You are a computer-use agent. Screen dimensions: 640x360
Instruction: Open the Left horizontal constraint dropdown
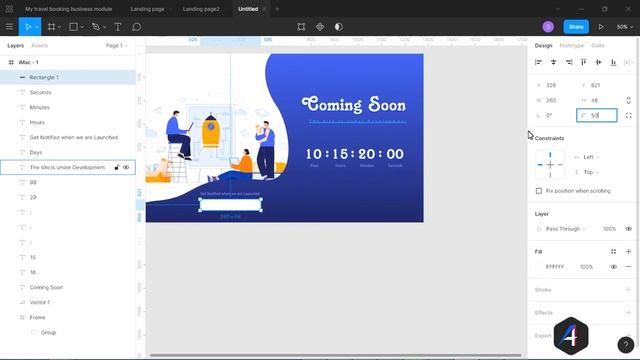click(591, 157)
